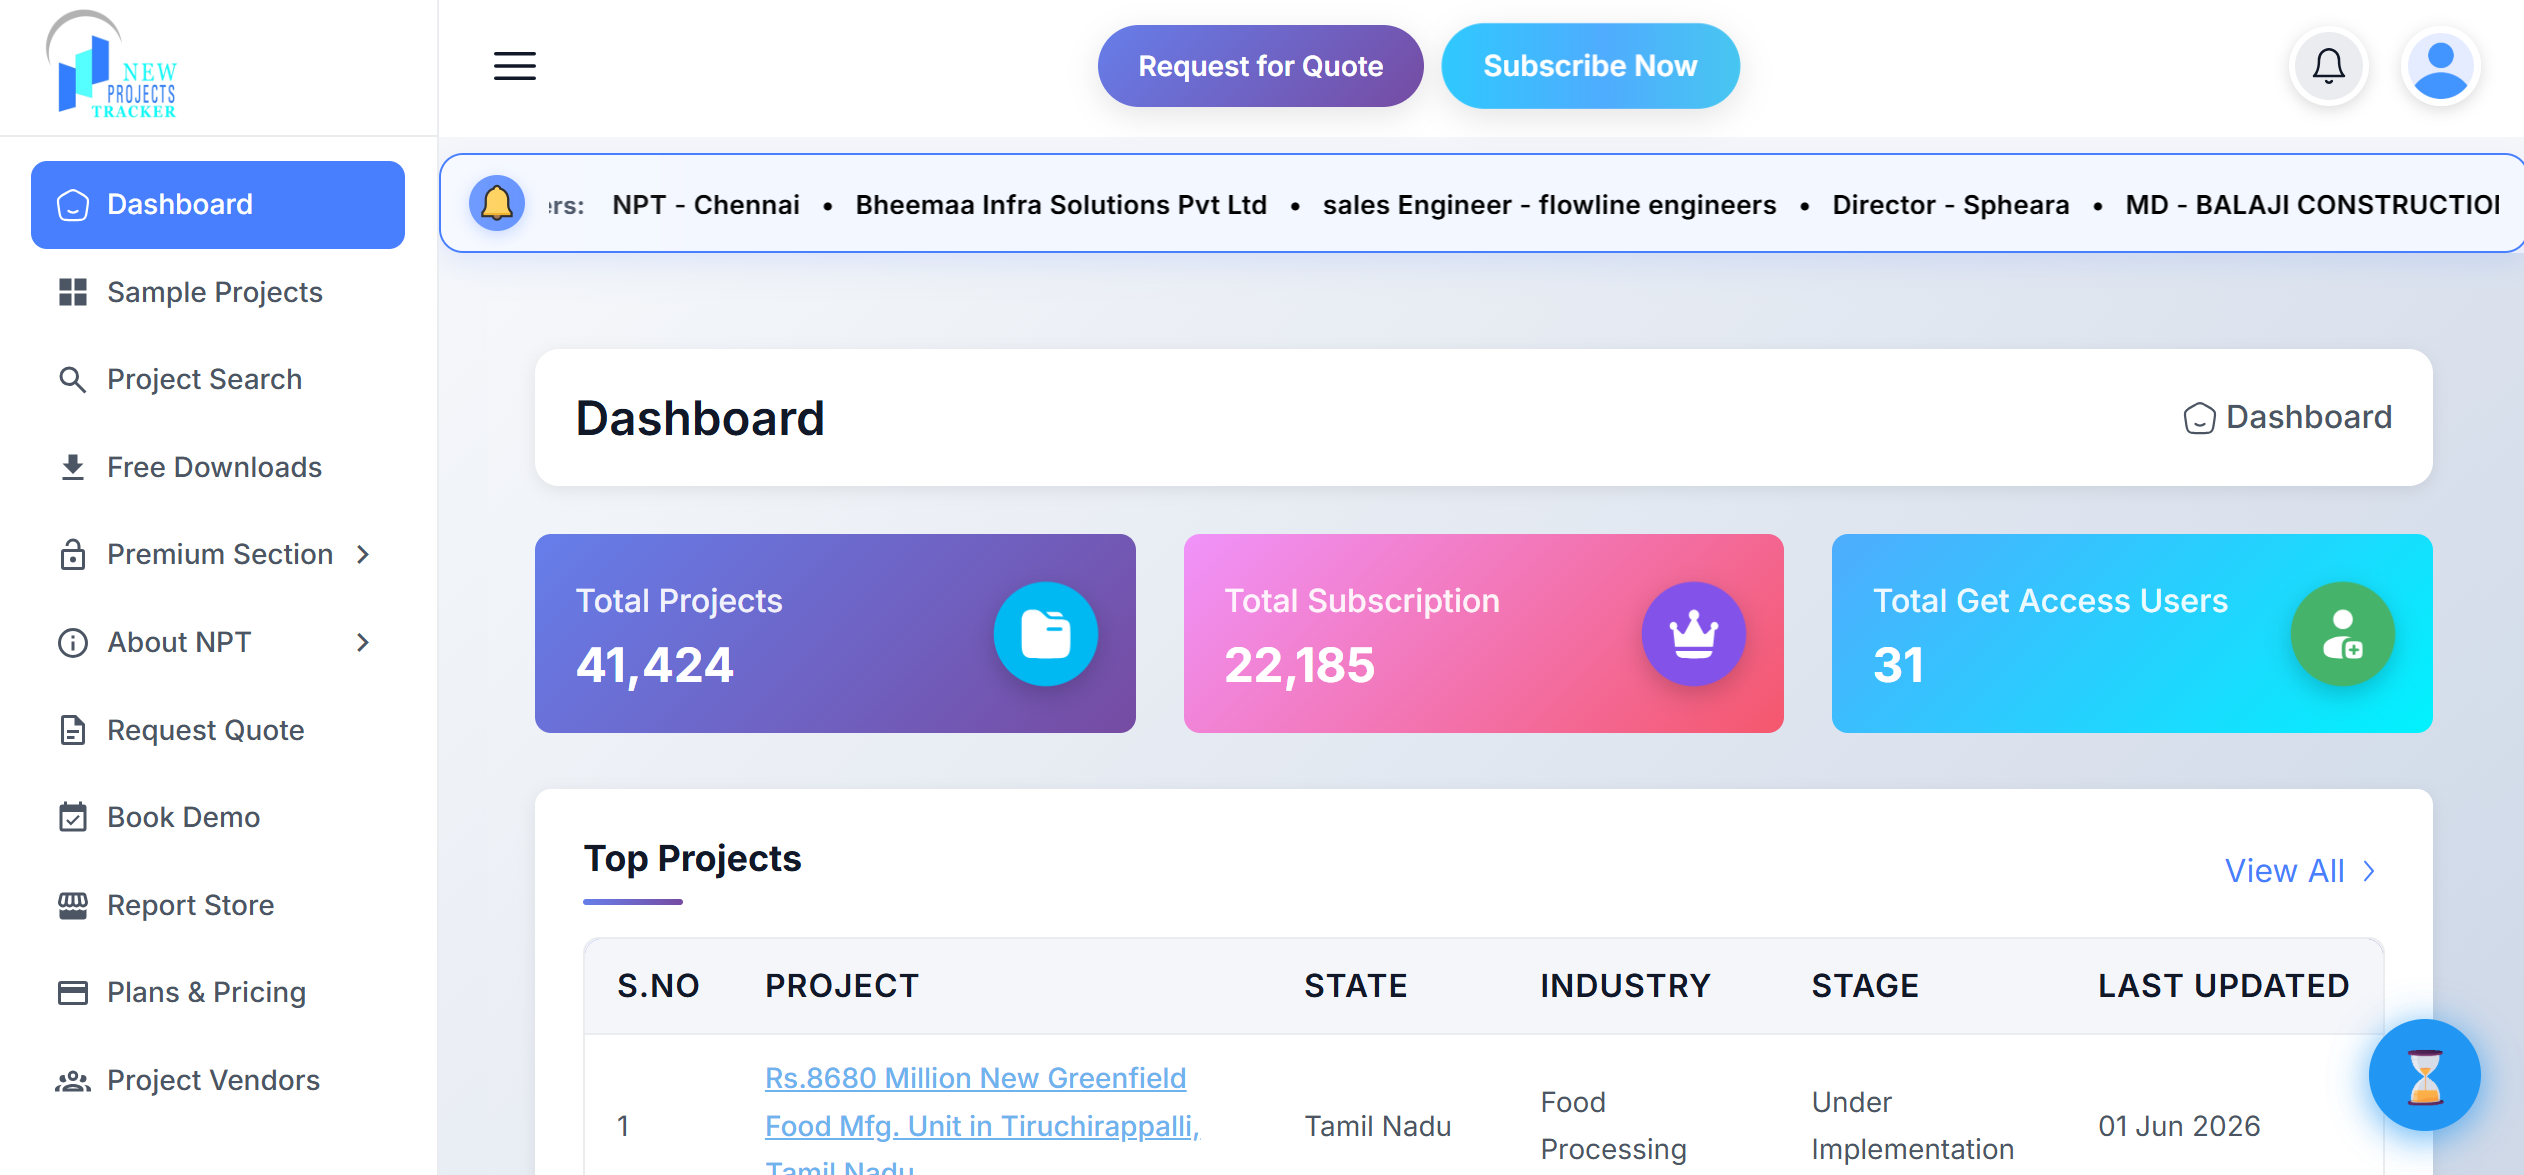
Task: Click the Project Search magnifier icon
Action: click(x=72, y=380)
